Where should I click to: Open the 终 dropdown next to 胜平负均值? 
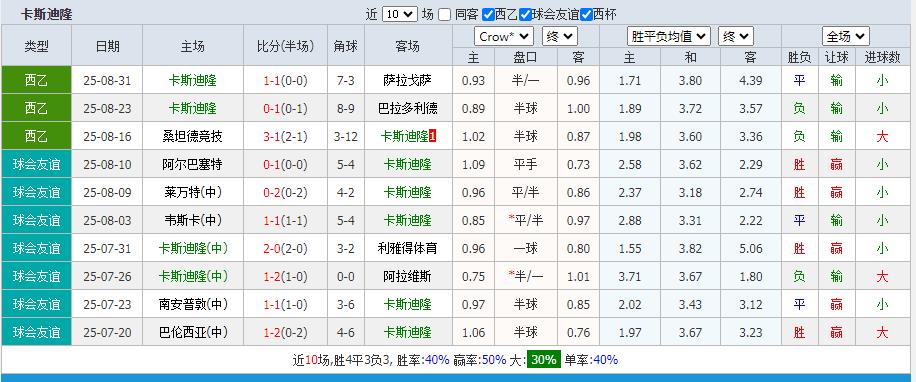point(735,37)
